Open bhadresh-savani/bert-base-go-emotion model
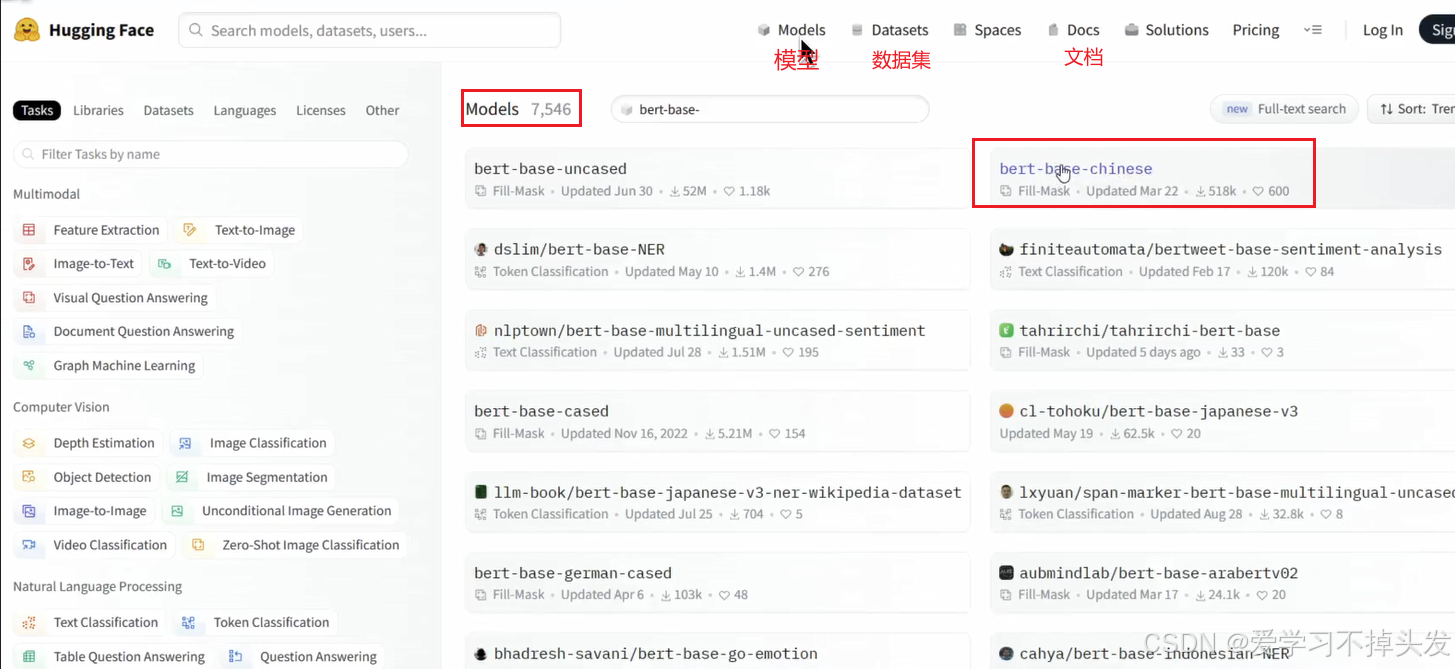 pyautogui.click(x=717, y=651)
